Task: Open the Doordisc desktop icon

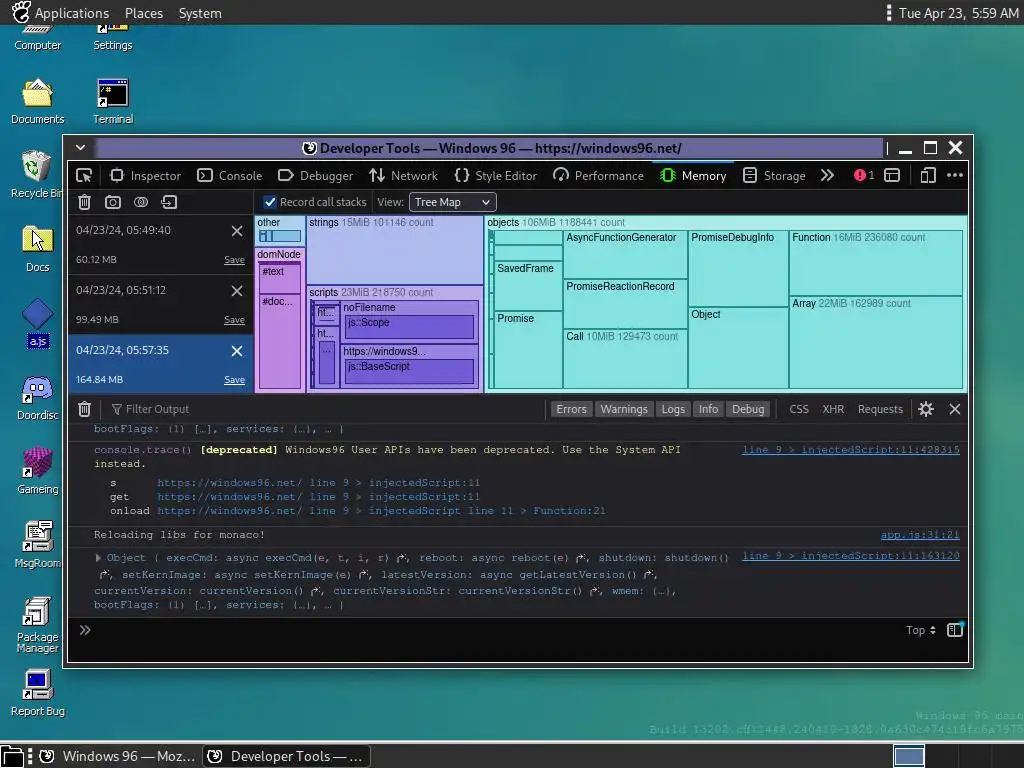Action: (x=37, y=398)
